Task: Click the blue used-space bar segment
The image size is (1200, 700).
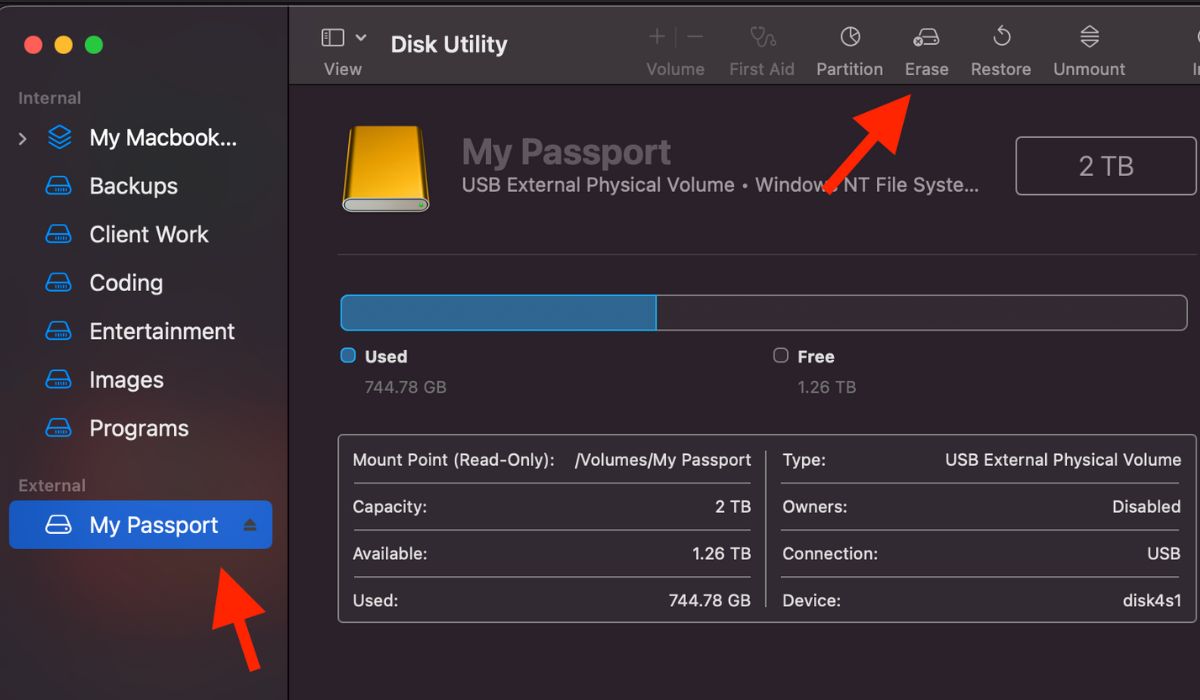Action: [498, 313]
